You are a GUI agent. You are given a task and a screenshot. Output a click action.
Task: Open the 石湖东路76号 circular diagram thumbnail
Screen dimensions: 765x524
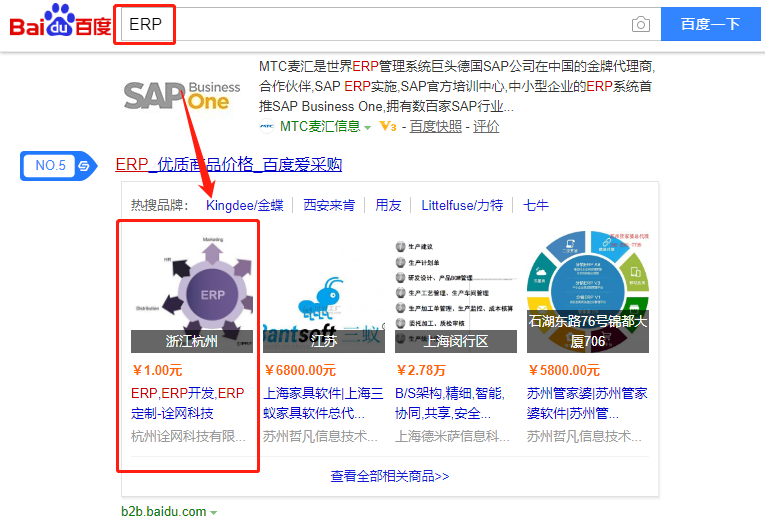(588, 292)
